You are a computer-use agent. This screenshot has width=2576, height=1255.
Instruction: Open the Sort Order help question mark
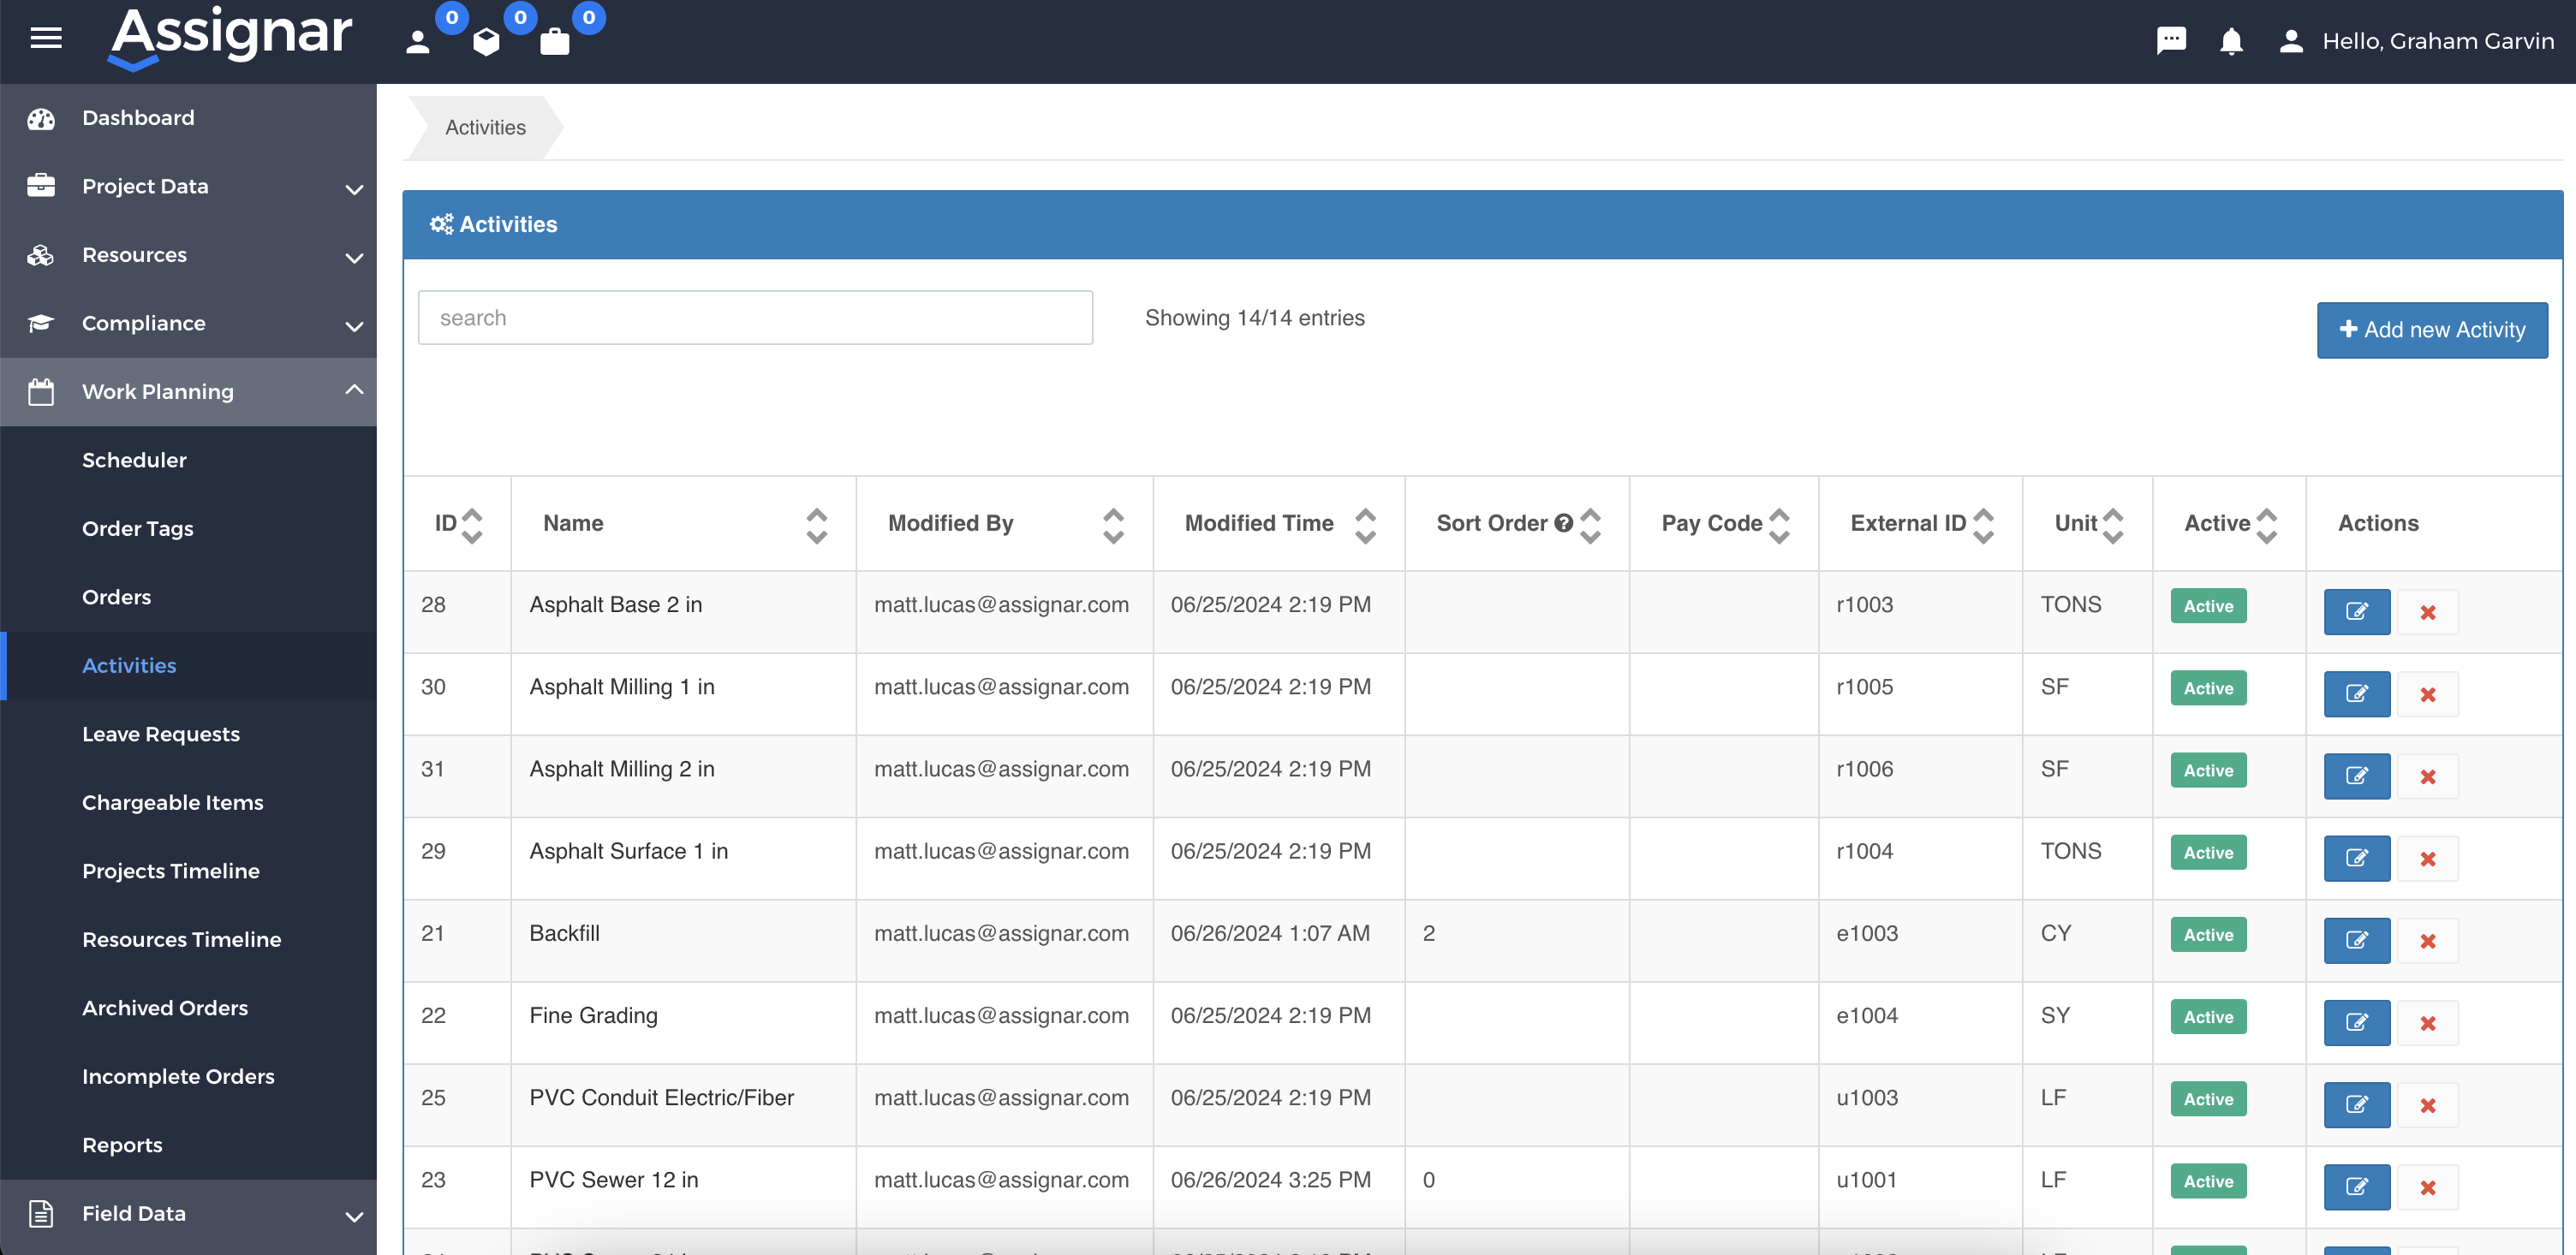click(1563, 521)
